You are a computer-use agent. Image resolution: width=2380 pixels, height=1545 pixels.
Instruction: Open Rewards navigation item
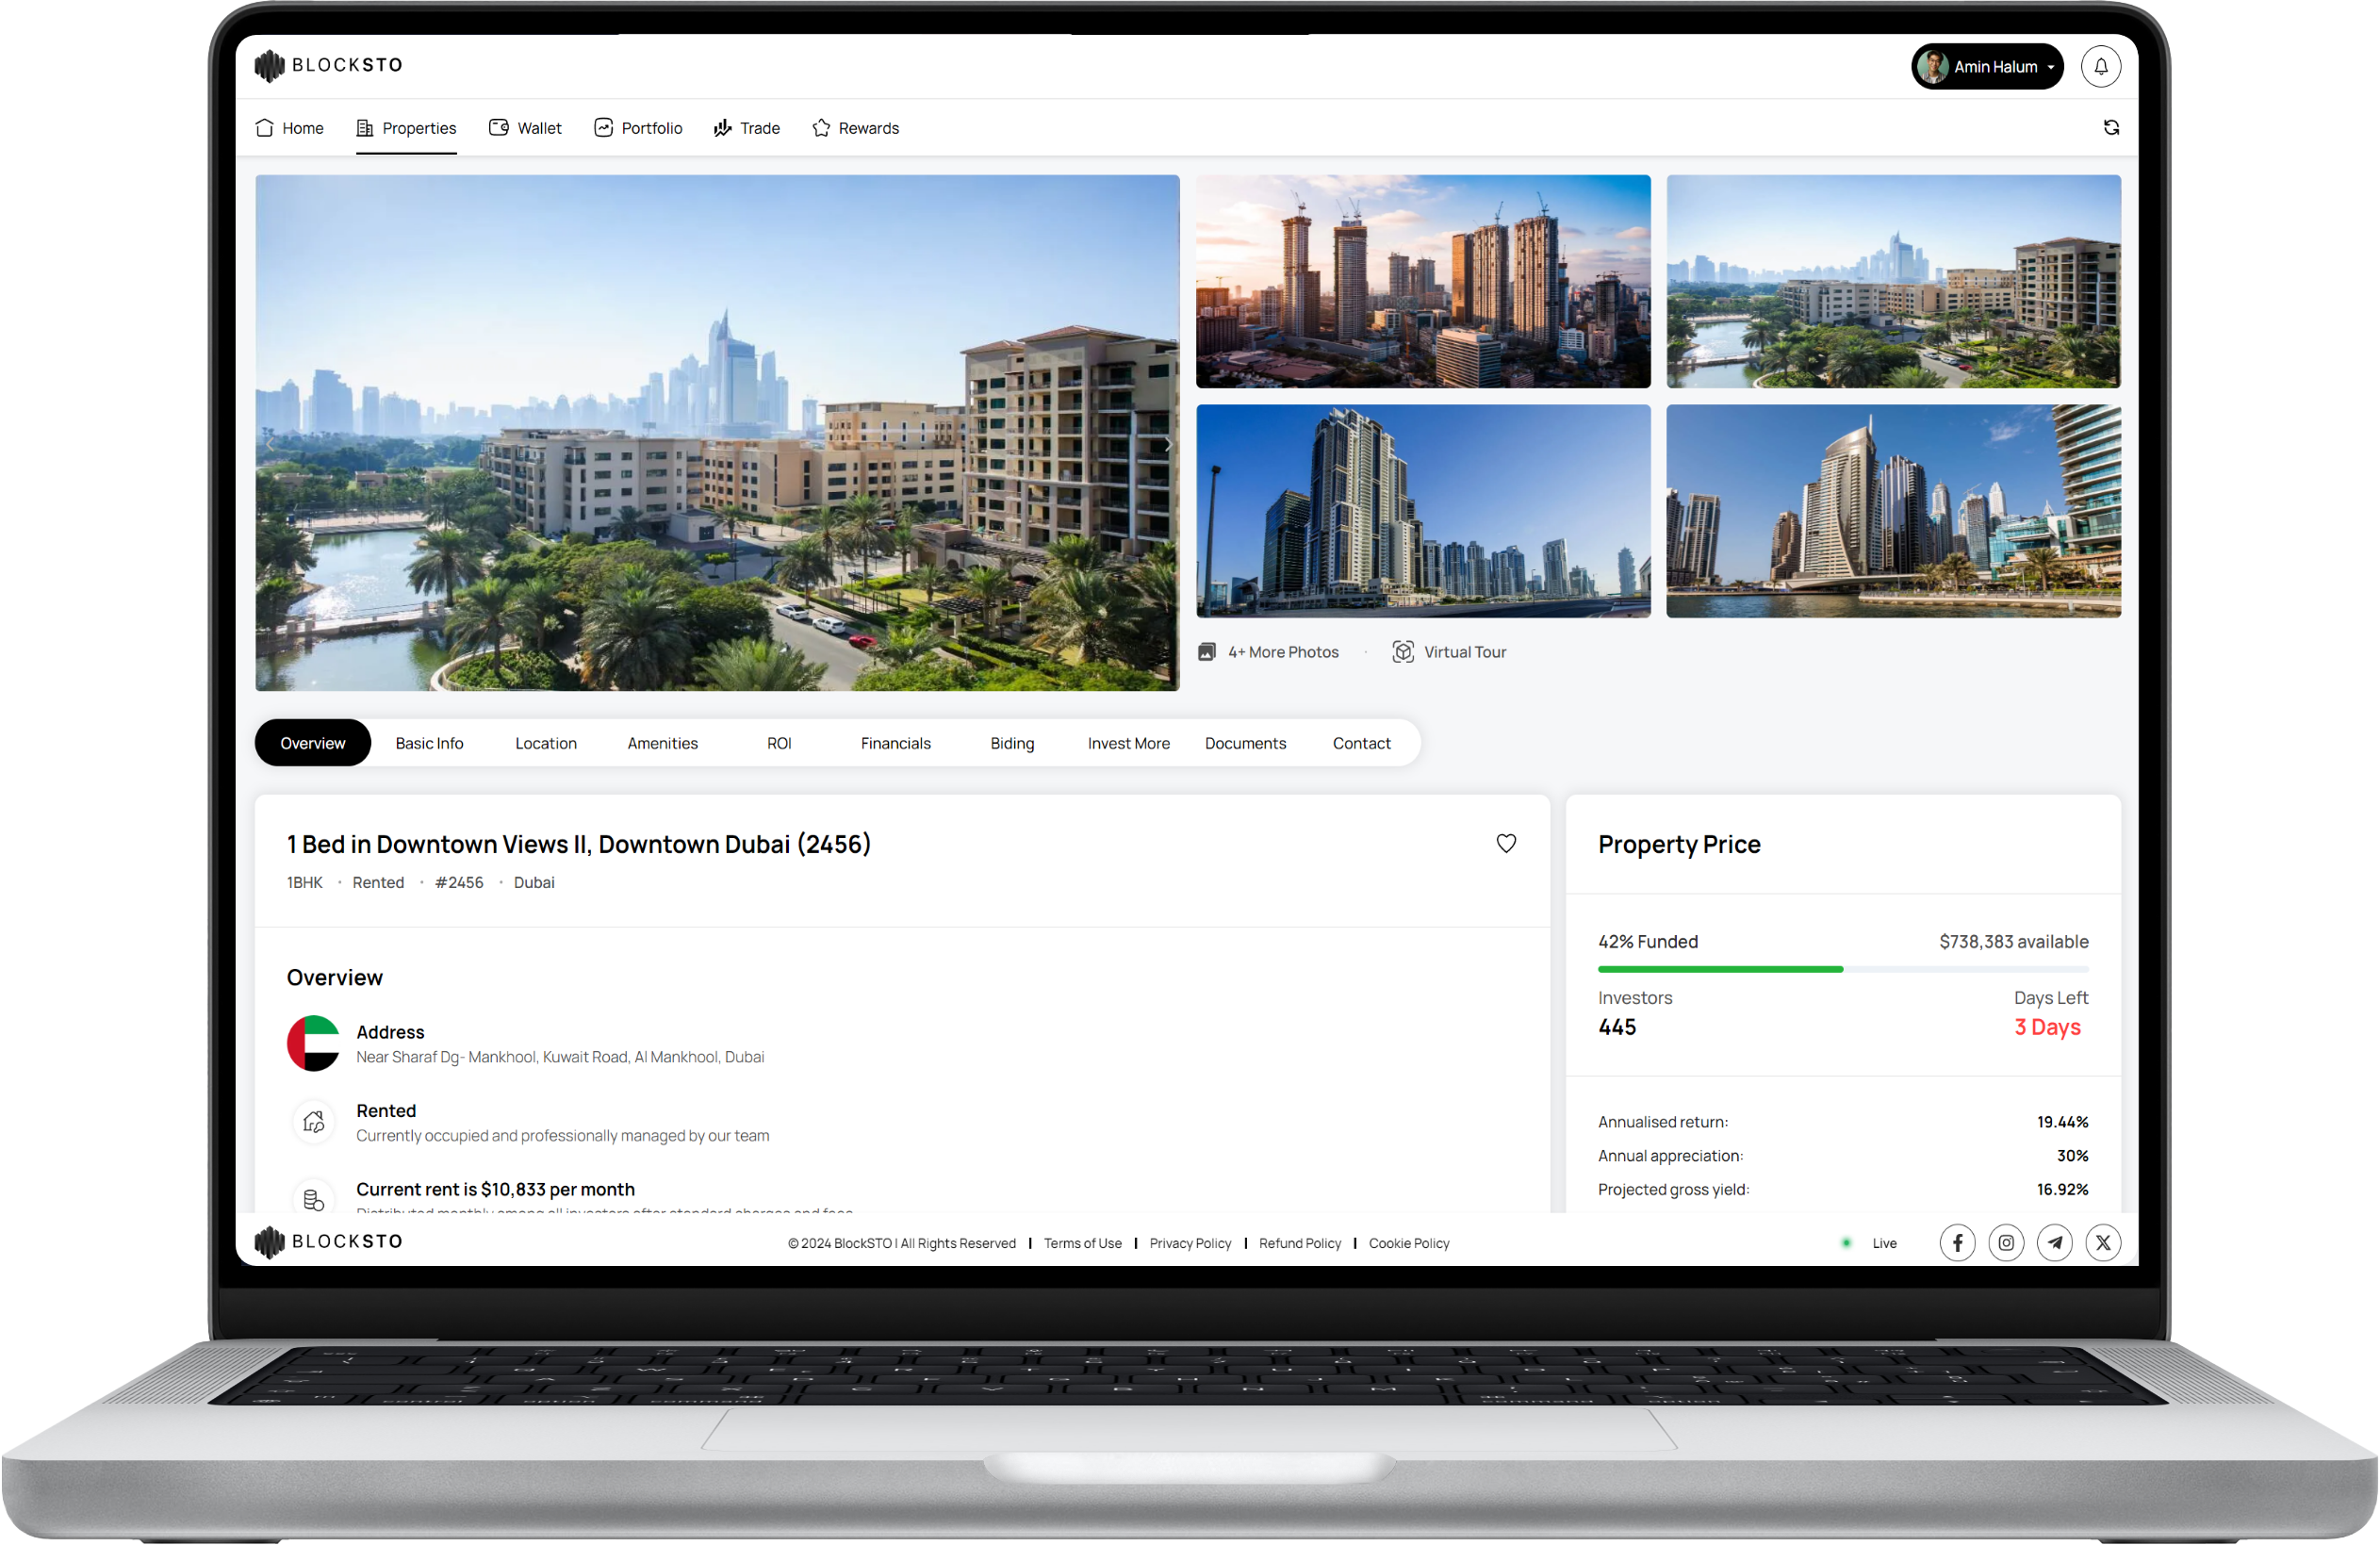click(x=855, y=128)
